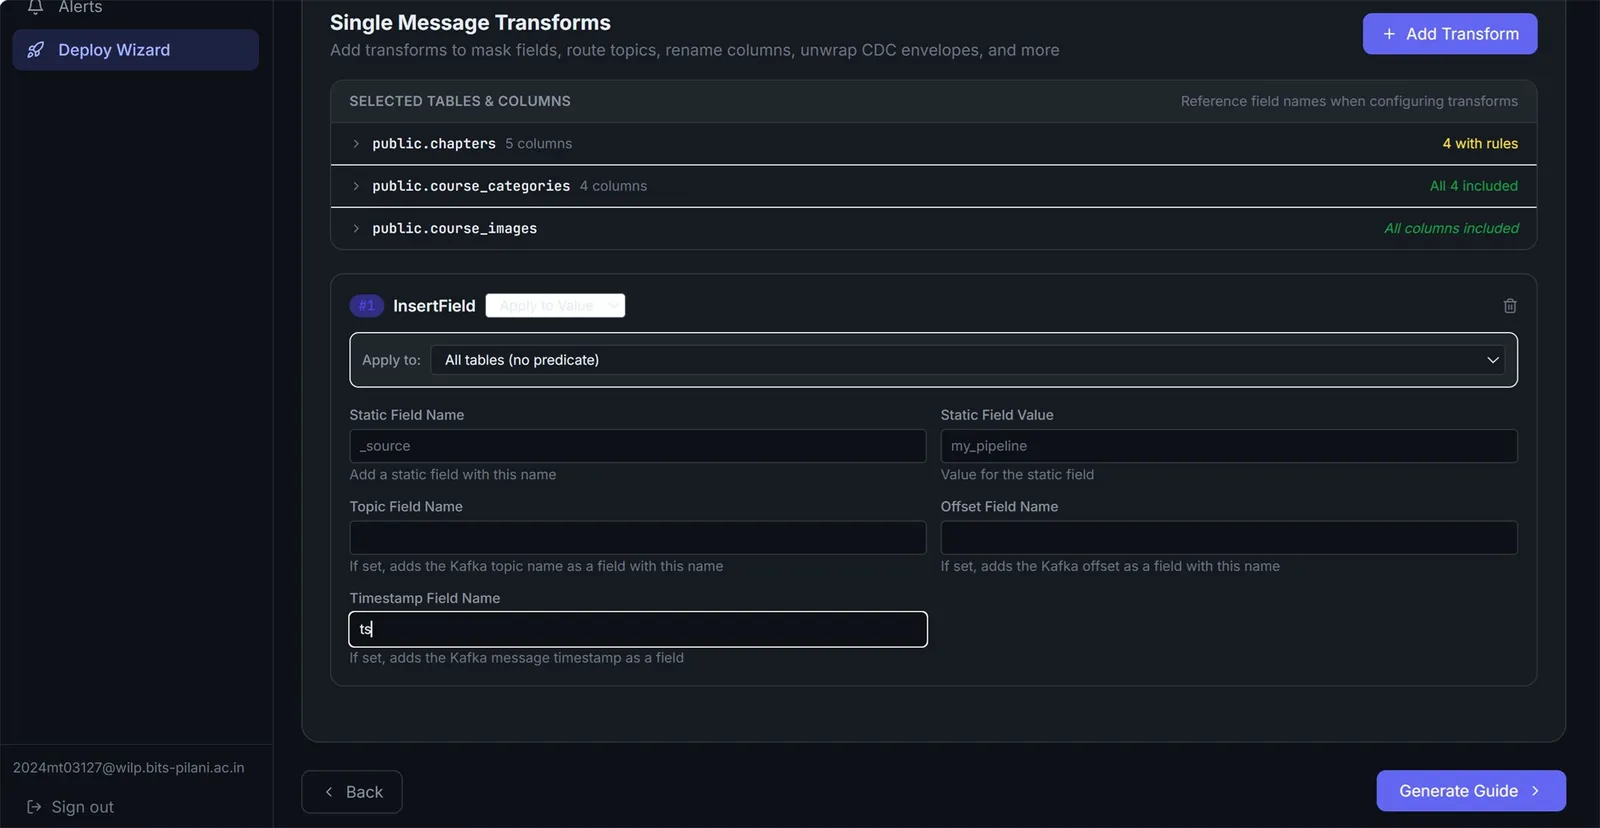Go Back to the previous step

tap(352, 792)
